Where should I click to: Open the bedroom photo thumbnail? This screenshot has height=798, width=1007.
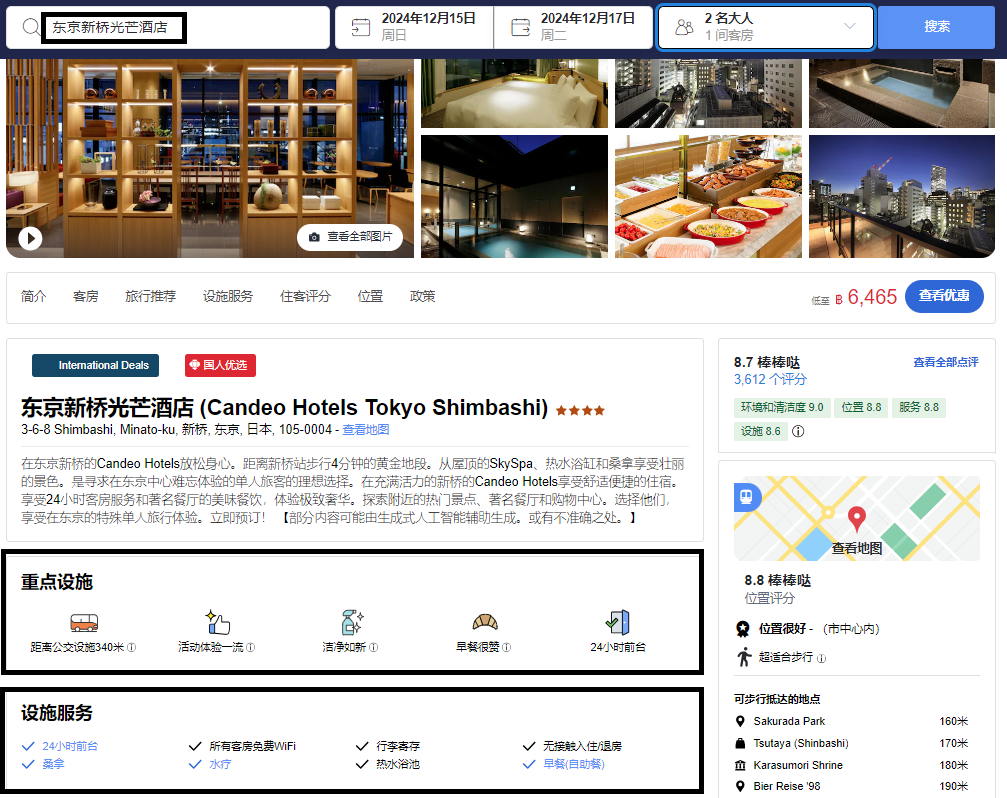[514, 94]
